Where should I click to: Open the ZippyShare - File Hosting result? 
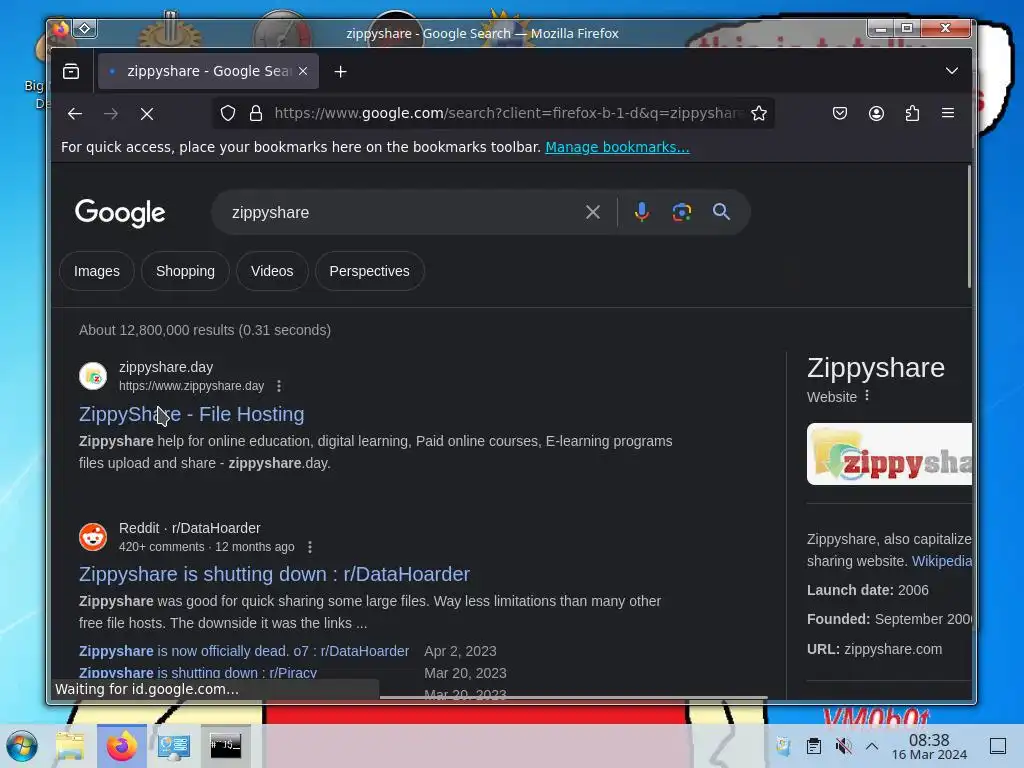pos(191,414)
